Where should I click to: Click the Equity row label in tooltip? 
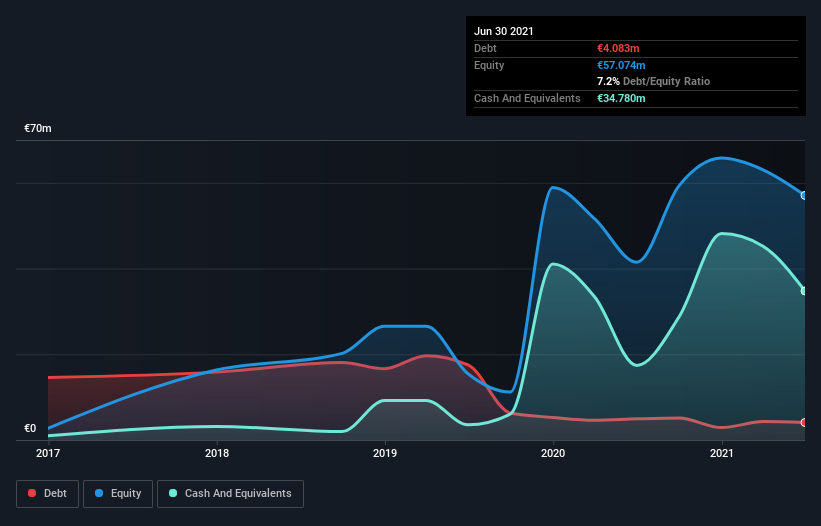point(489,65)
